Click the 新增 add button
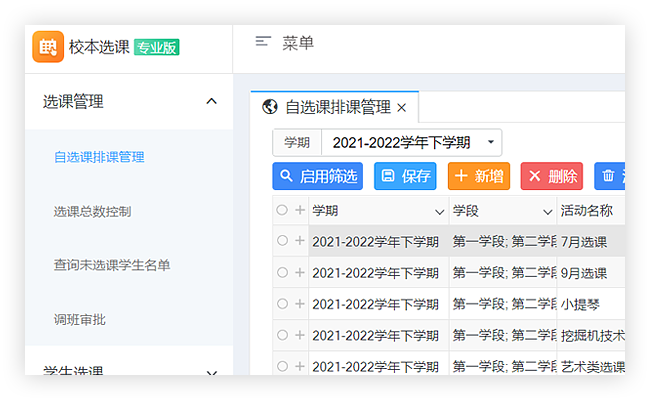The height and width of the screenshot is (400, 650). point(478,176)
